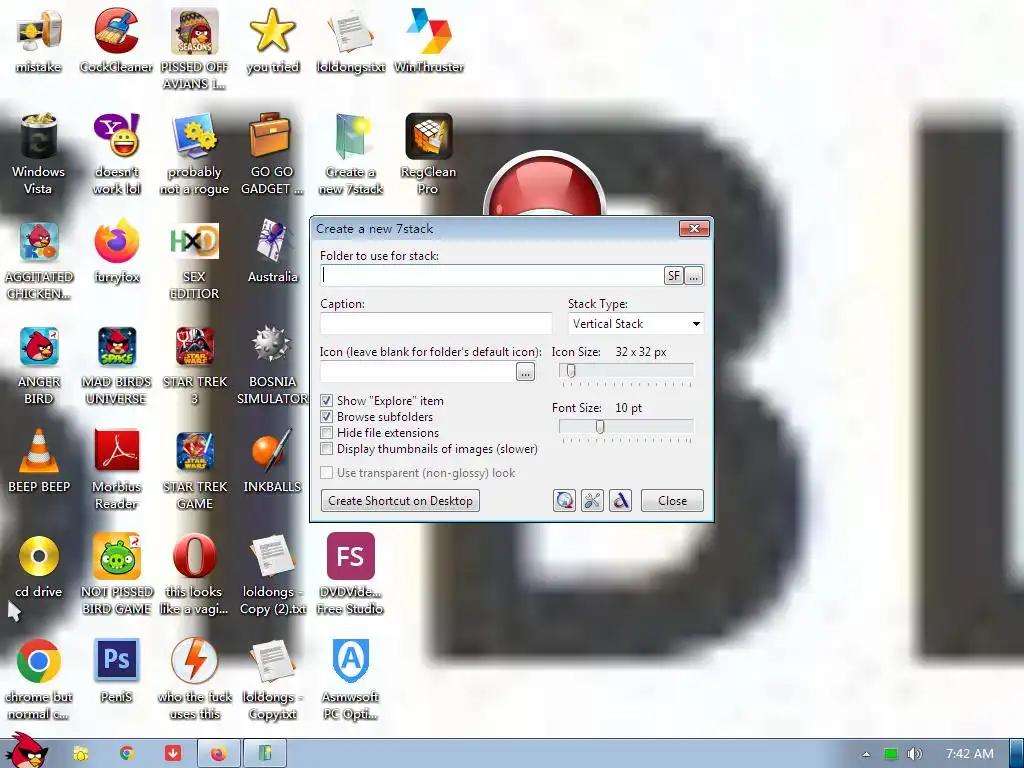Viewport: 1024px width, 768px height.
Task: Click the Photoshop Ps desktop icon
Action: 116,670
